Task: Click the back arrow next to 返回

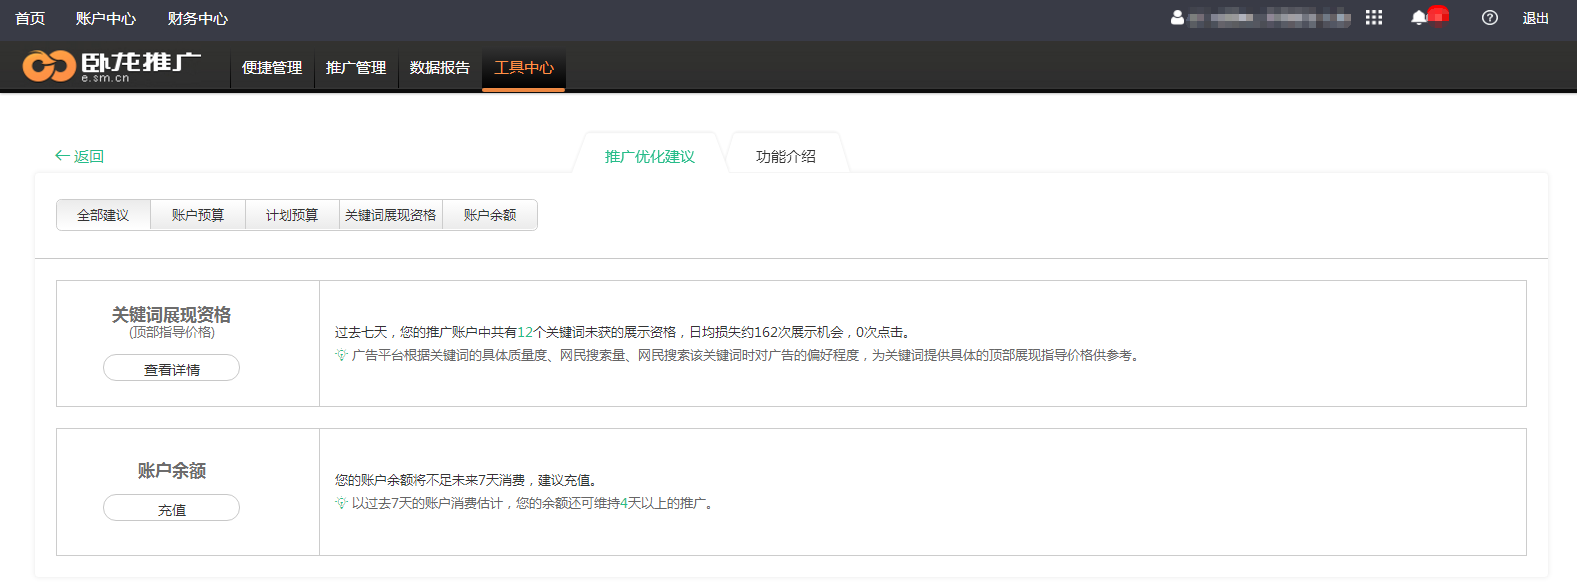Action: tap(62, 156)
